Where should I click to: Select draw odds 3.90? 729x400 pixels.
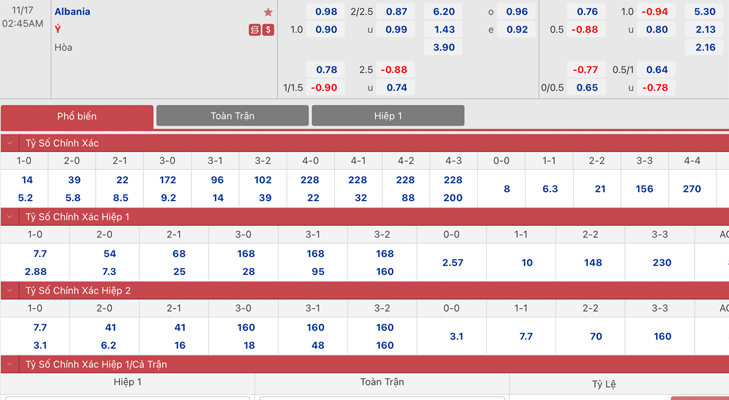pos(444,47)
